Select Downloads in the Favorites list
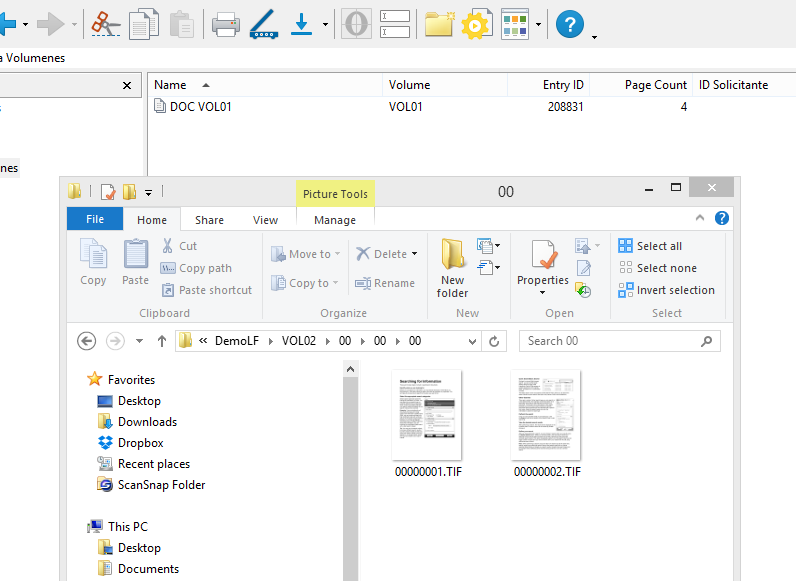Viewport: 796px width, 581px height. (x=147, y=422)
